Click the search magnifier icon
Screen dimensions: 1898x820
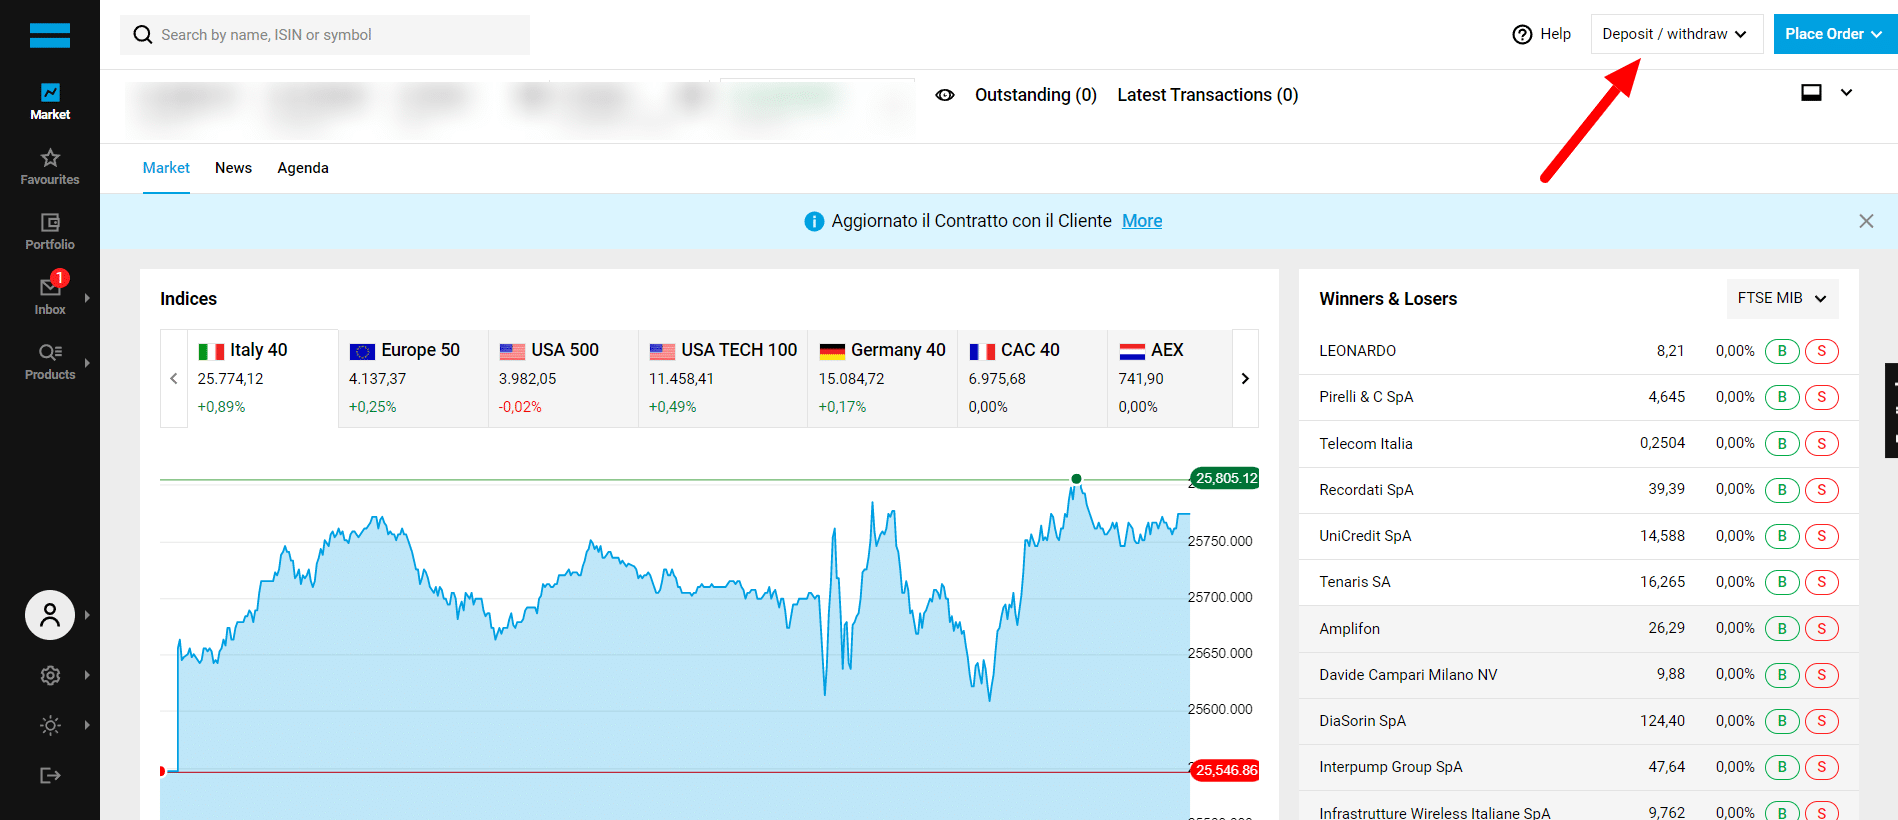coord(143,35)
